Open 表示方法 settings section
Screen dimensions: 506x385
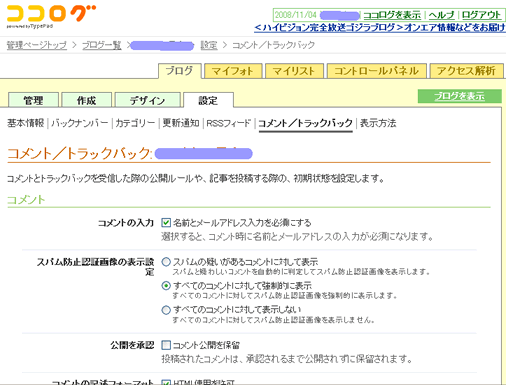(x=378, y=123)
